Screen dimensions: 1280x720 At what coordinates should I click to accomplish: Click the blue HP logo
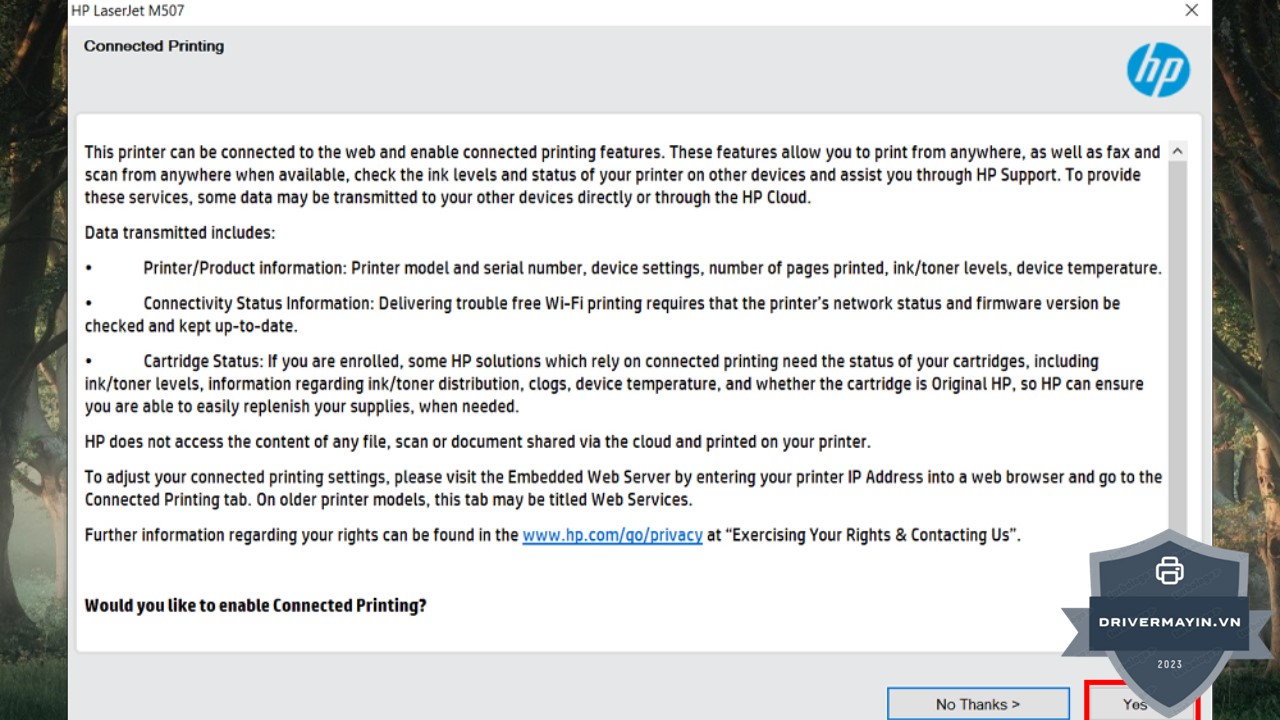tap(1158, 70)
